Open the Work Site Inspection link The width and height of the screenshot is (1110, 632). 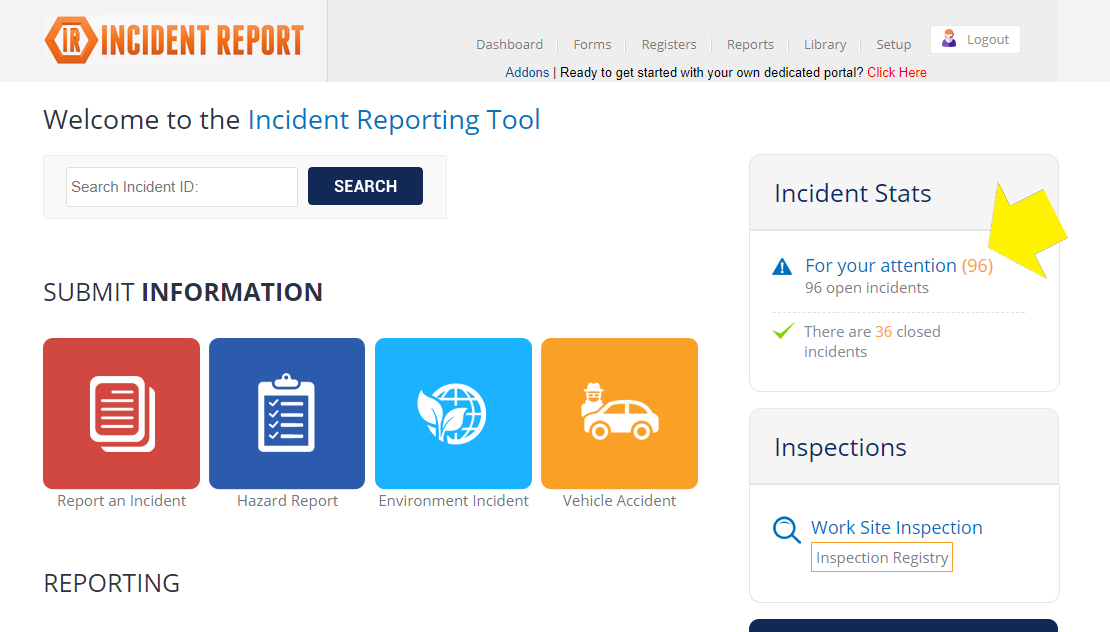coord(896,527)
